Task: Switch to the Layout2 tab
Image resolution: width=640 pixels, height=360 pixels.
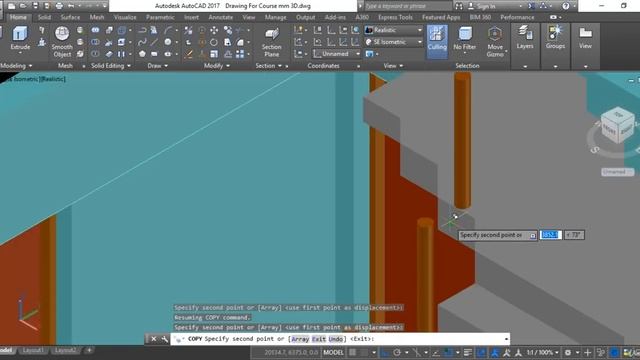Action: coord(65,350)
